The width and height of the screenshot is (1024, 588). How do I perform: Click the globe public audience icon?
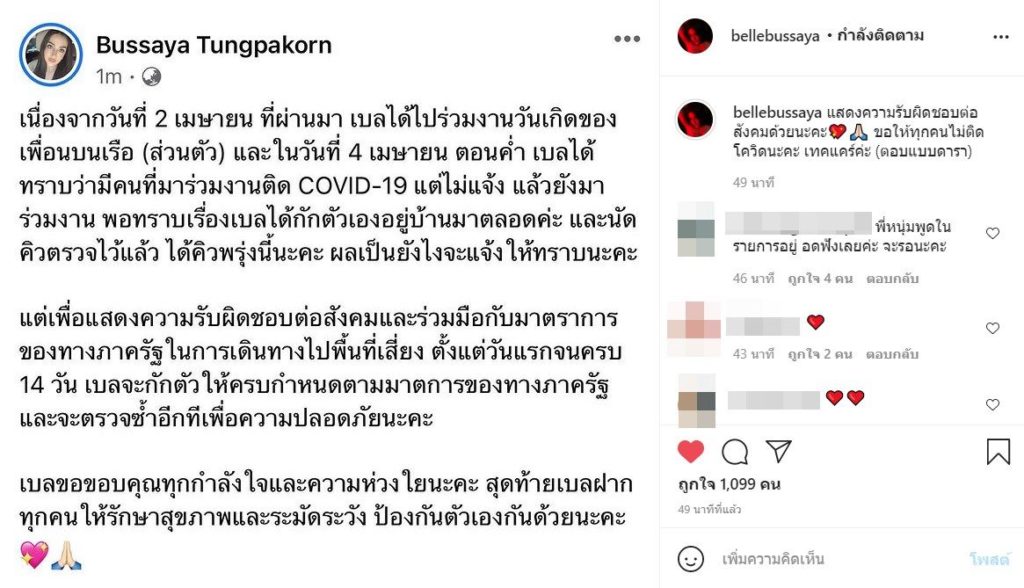click(x=152, y=77)
